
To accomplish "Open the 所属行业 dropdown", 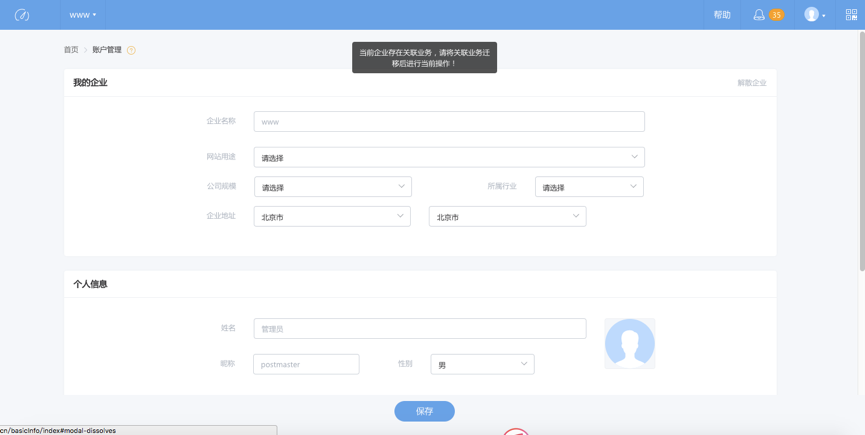I will (x=589, y=186).
